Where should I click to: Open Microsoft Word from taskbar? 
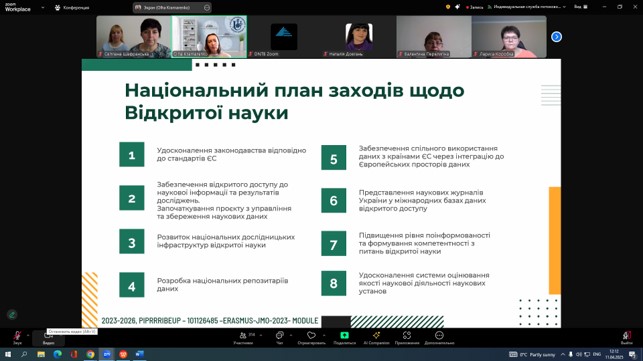pyautogui.click(x=139, y=354)
